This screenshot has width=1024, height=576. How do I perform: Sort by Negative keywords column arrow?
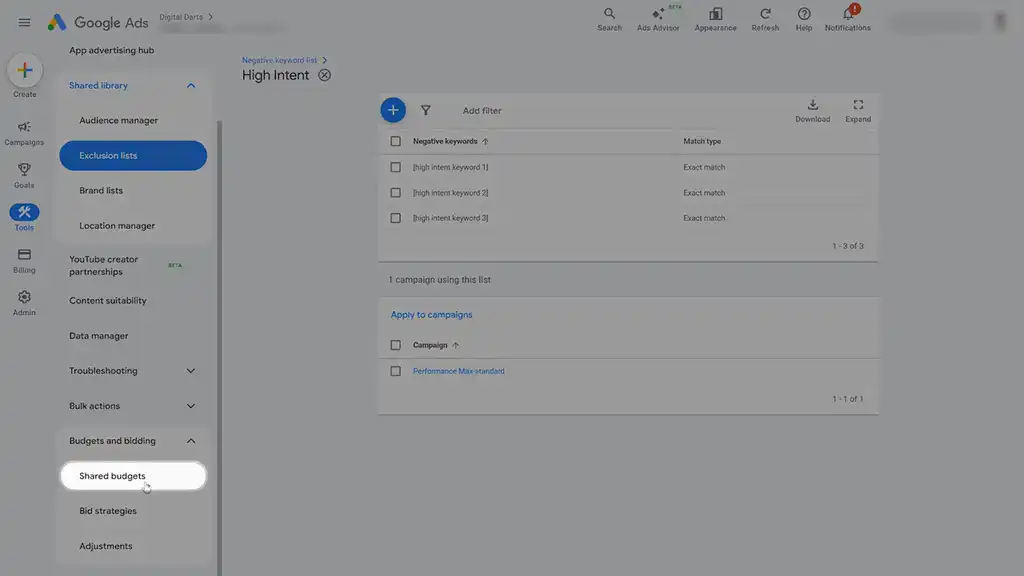[485, 141]
